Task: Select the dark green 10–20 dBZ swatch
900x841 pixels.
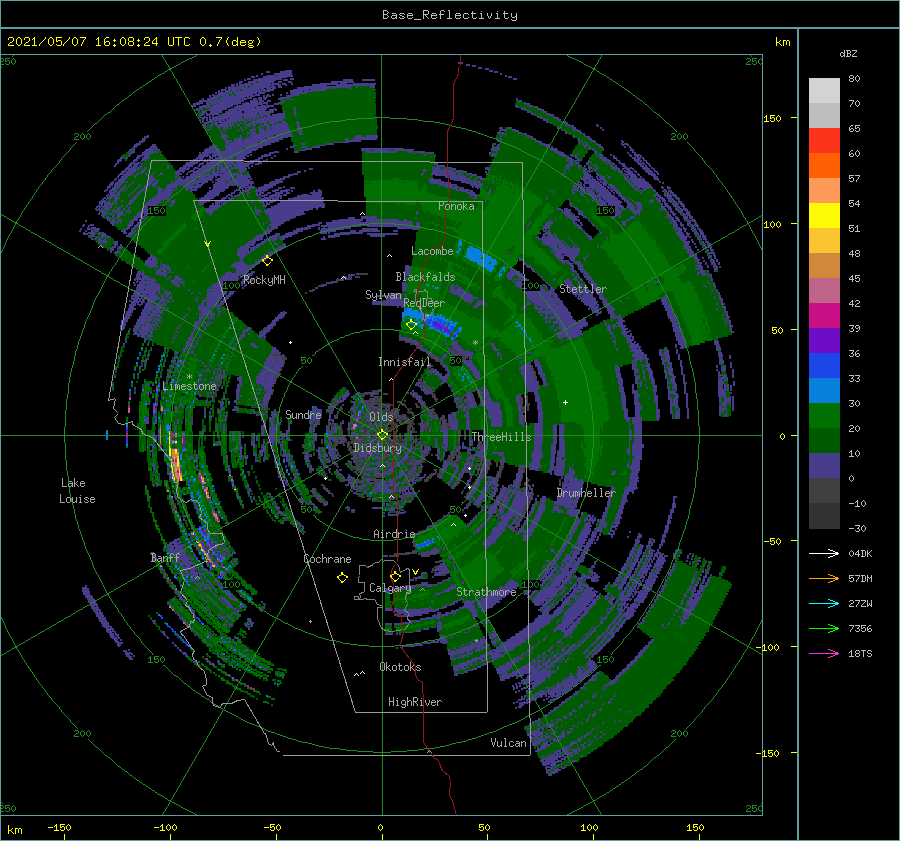Action: click(x=824, y=441)
